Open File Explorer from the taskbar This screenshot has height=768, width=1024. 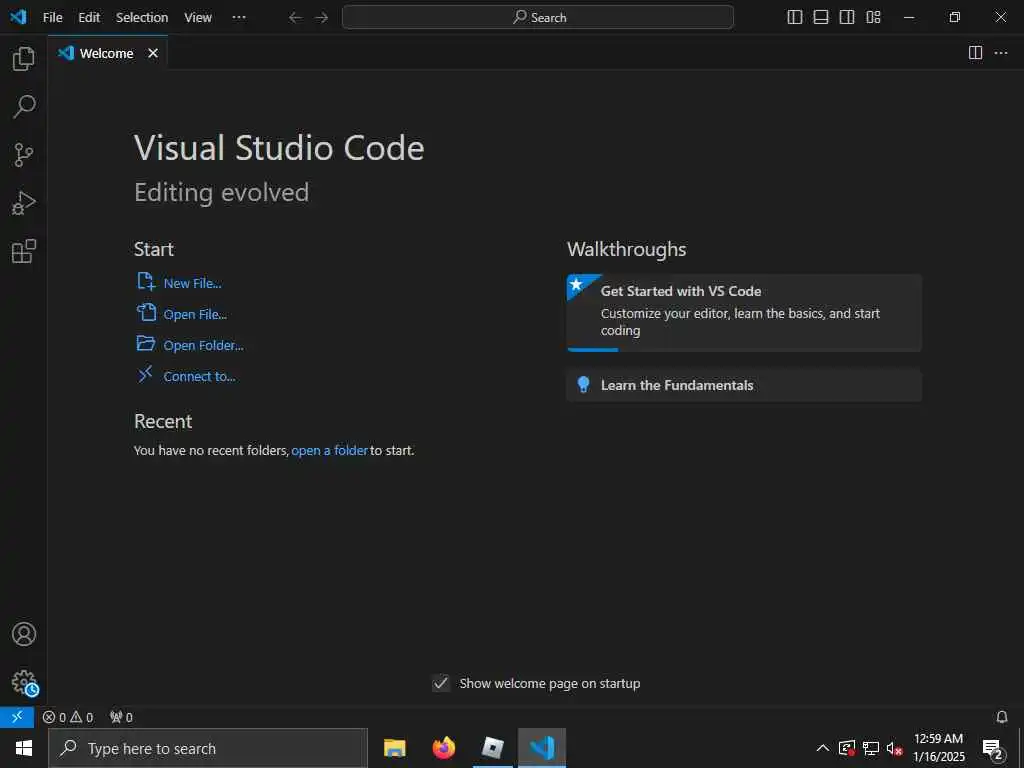pyautogui.click(x=394, y=748)
